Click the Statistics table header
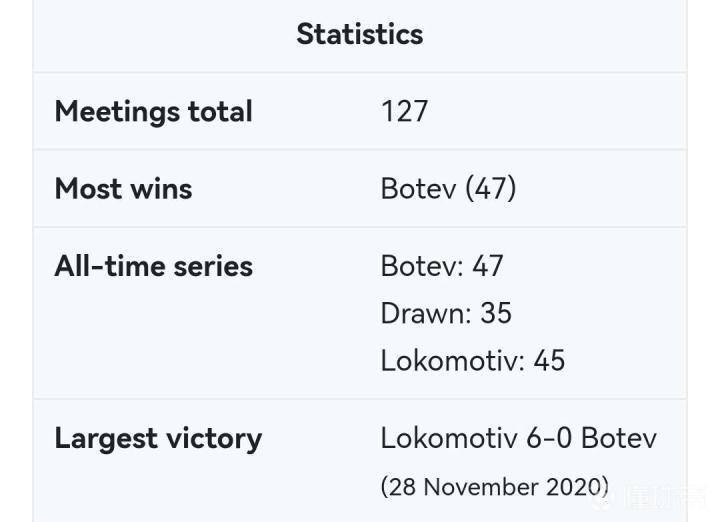The width and height of the screenshot is (720, 522). 359,34
